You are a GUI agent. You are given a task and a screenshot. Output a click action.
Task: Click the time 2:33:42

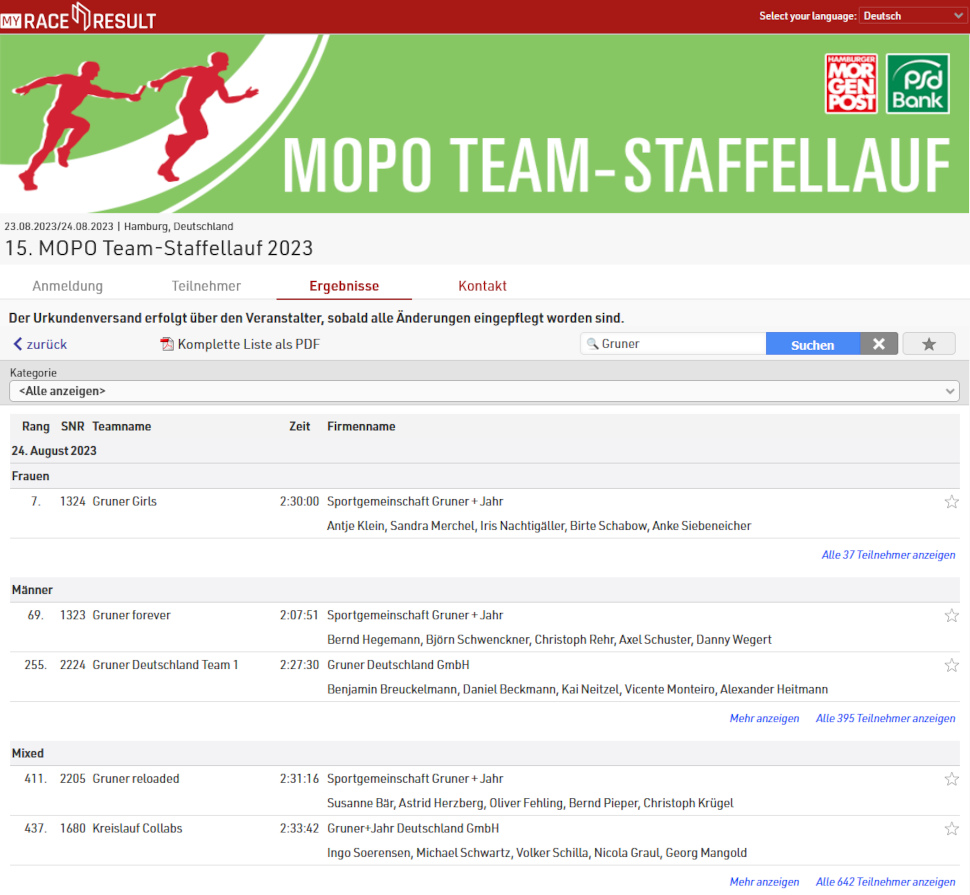[x=299, y=828]
